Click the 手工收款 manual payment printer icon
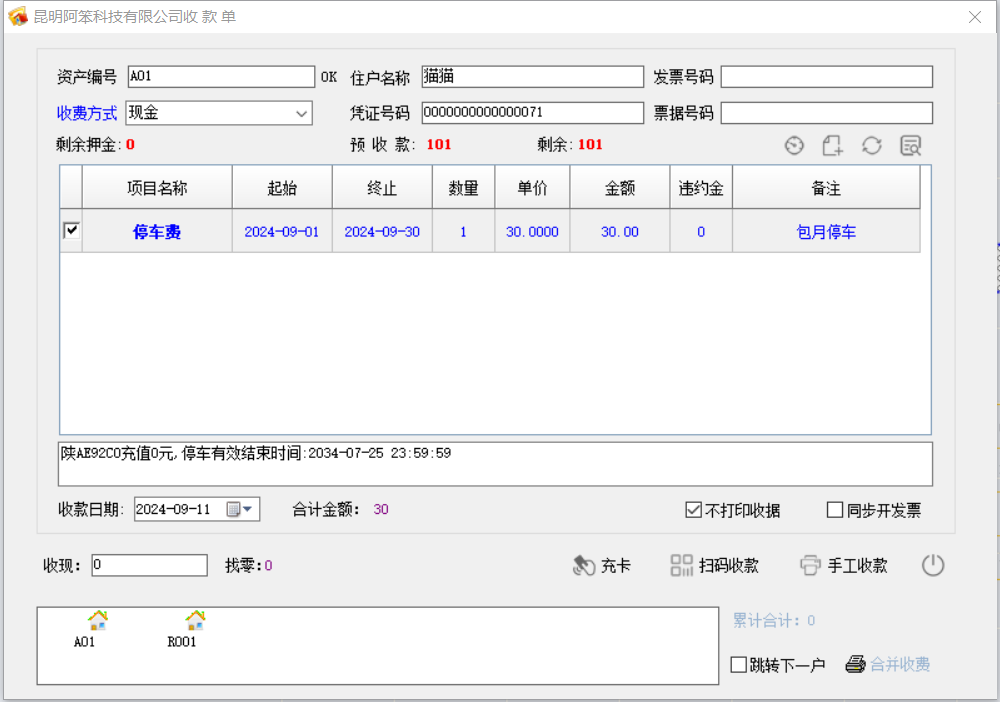Viewport: 1000px width, 702px height. pos(810,564)
